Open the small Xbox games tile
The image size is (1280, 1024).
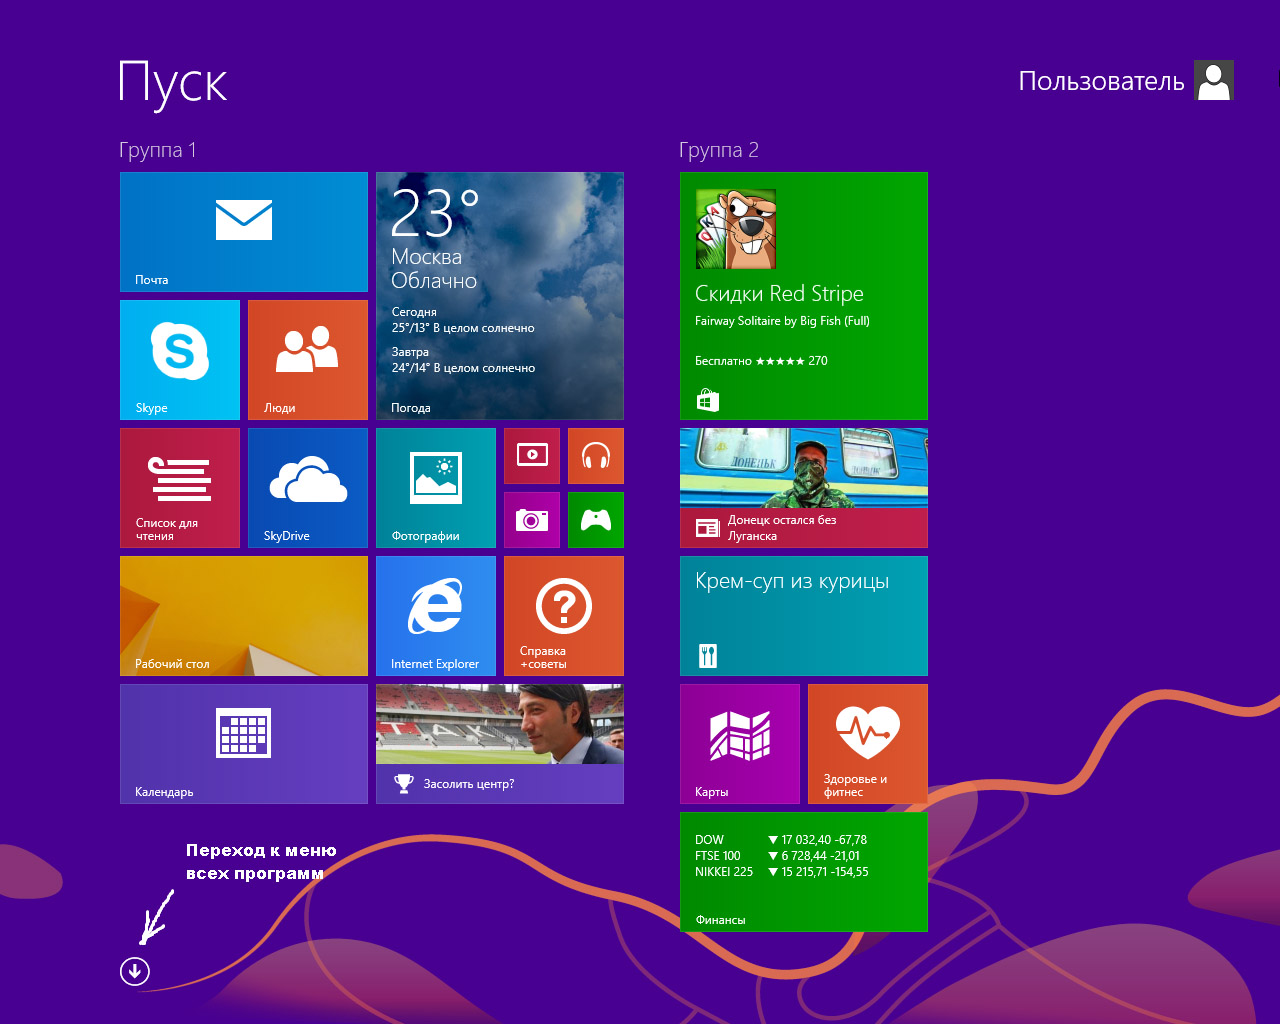[596, 520]
